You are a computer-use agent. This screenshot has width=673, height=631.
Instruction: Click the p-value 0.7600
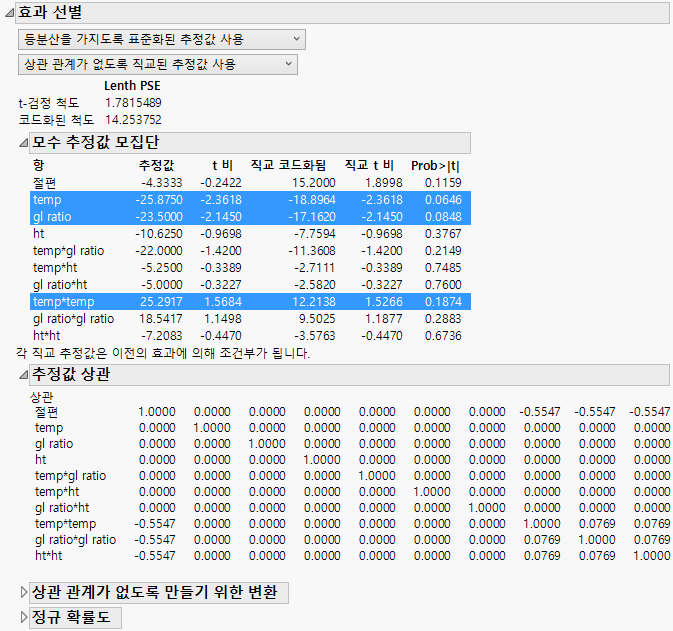click(443, 285)
